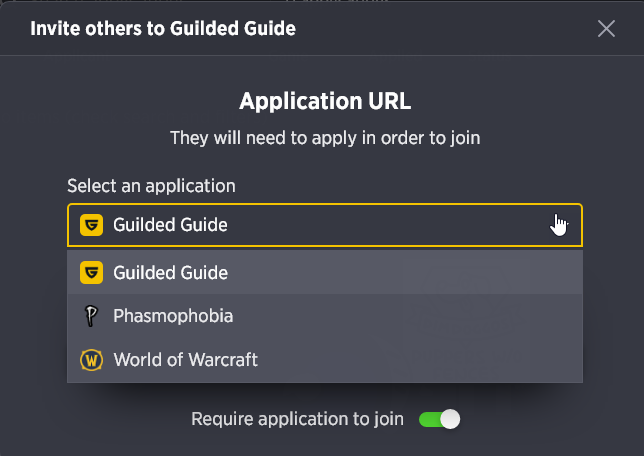Click the World of Warcraft game icon
644x456 pixels.
point(91,360)
